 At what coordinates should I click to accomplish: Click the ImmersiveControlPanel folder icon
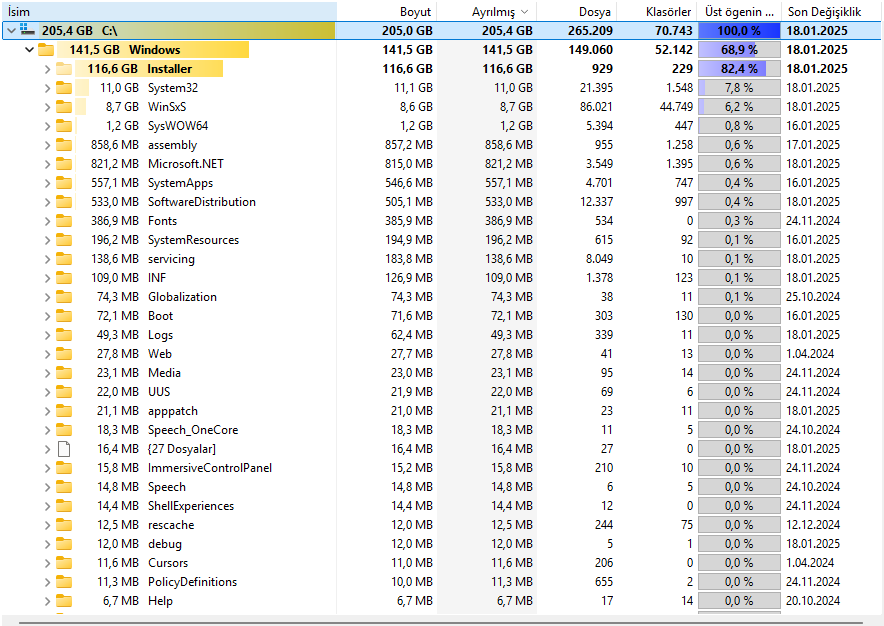(64, 468)
